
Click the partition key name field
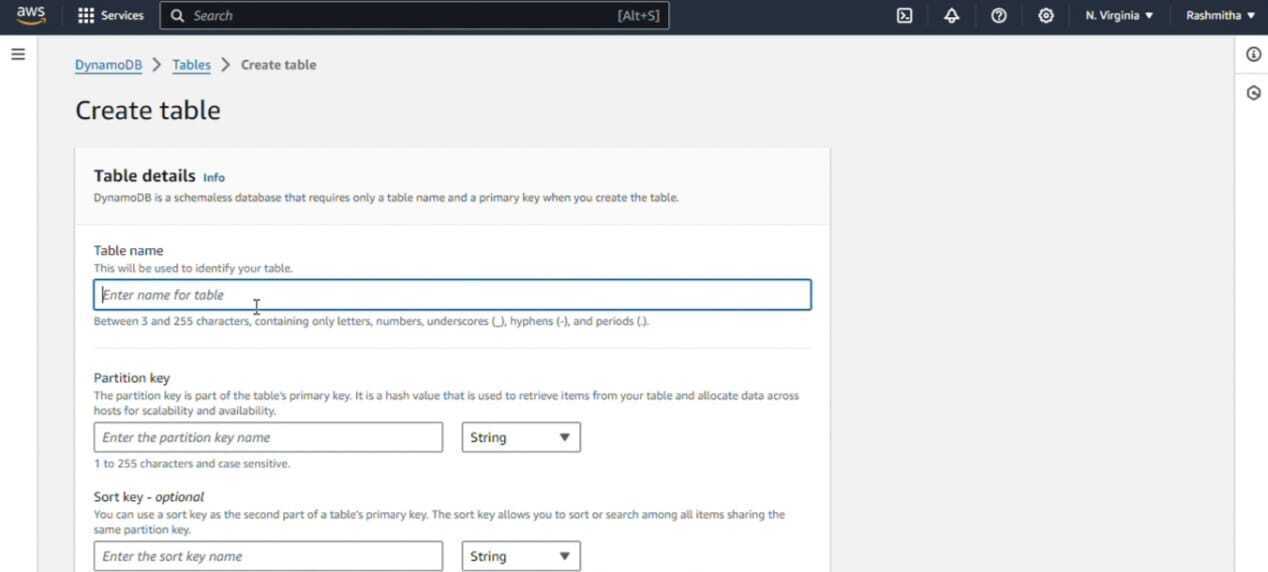pos(268,437)
